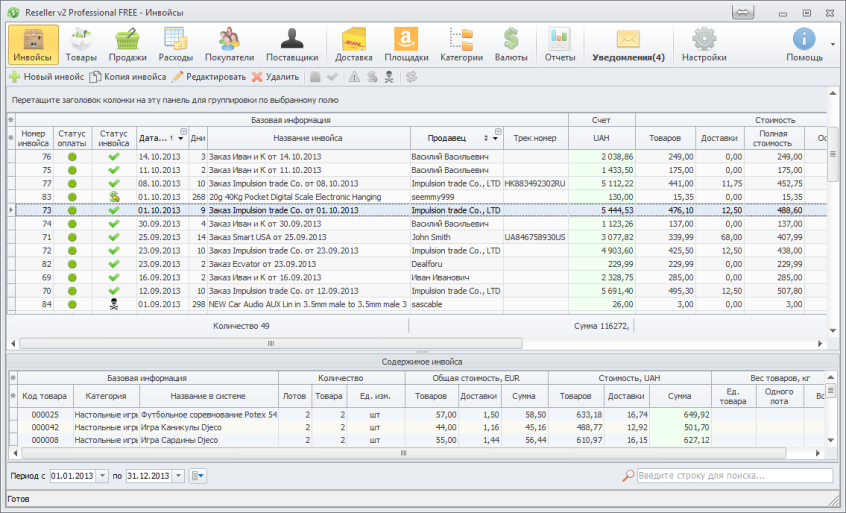Screen dimensions: 846x513
Task: Open the Настройки gear settings
Action: pos(704,45)
